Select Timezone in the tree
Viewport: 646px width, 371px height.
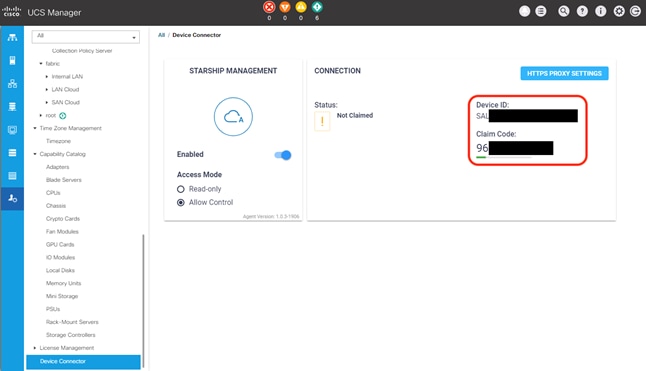(x=59, y=141)
